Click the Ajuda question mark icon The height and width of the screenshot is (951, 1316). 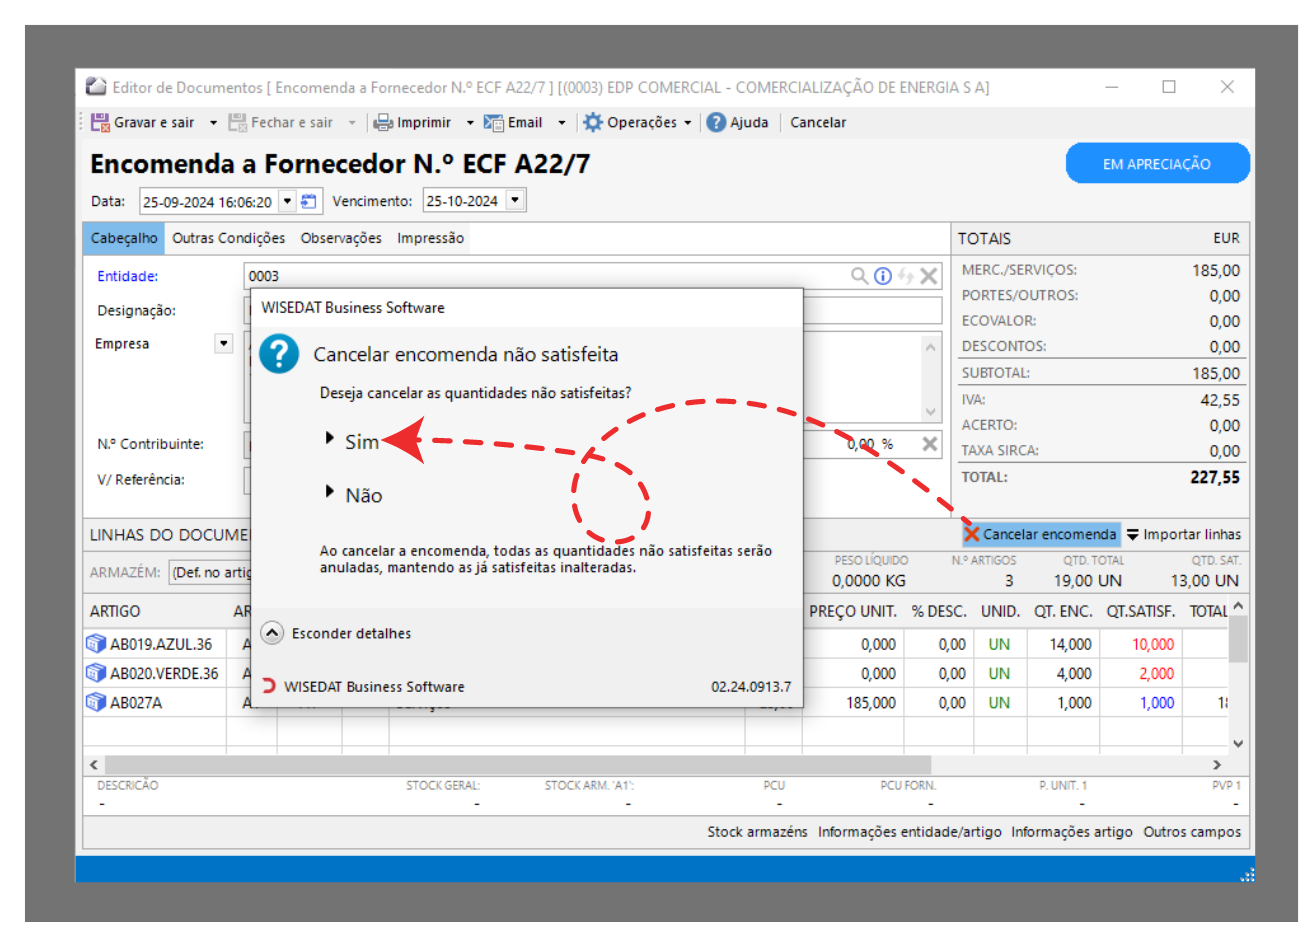click(716, 123)
